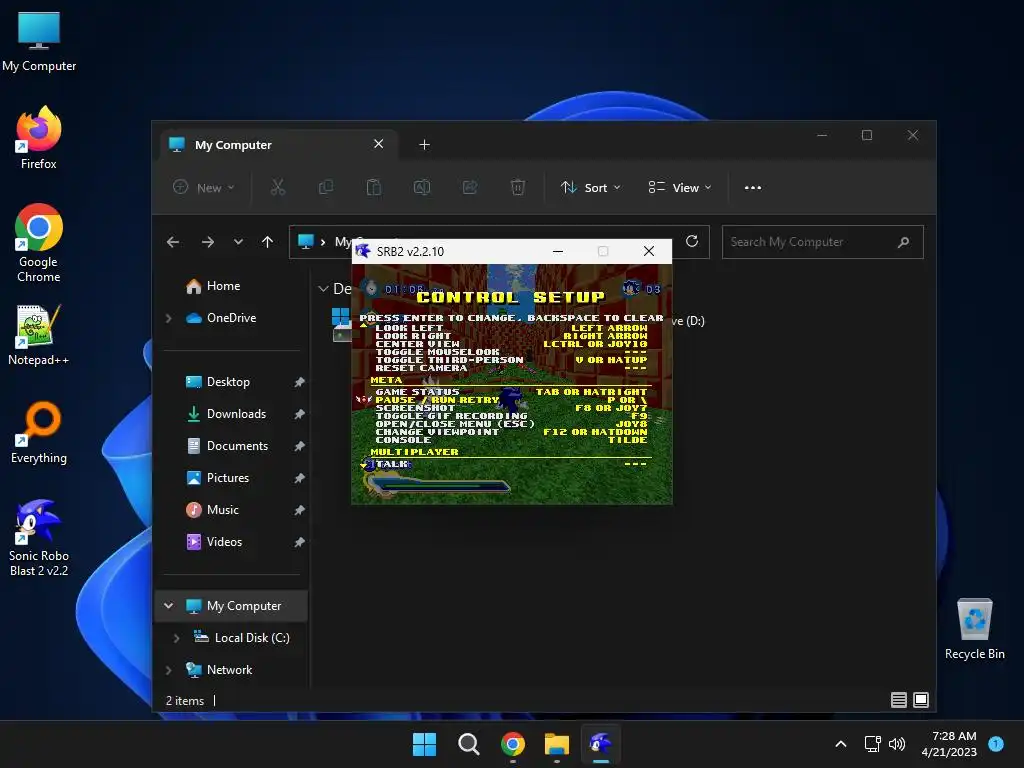
Task: Show hidden tray icons chevron
Action: pyautogui.click(x=841, y=744)
